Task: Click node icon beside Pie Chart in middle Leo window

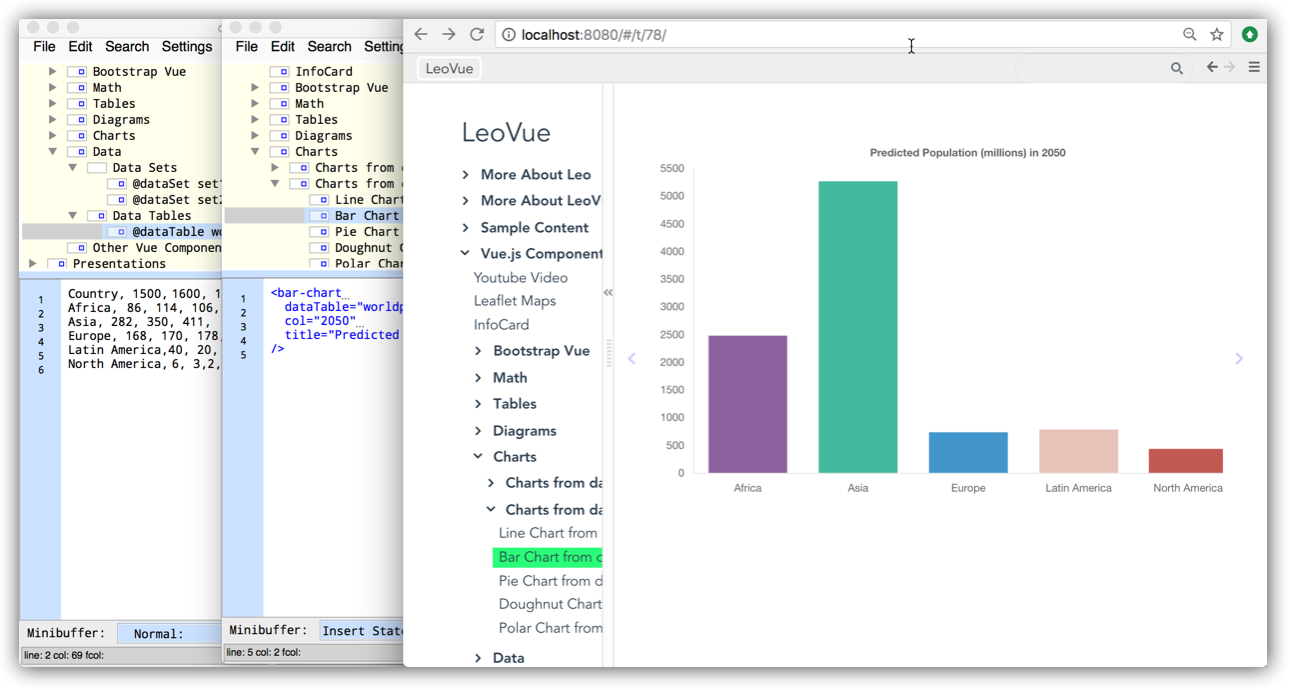Action: [x=319, y=232]
